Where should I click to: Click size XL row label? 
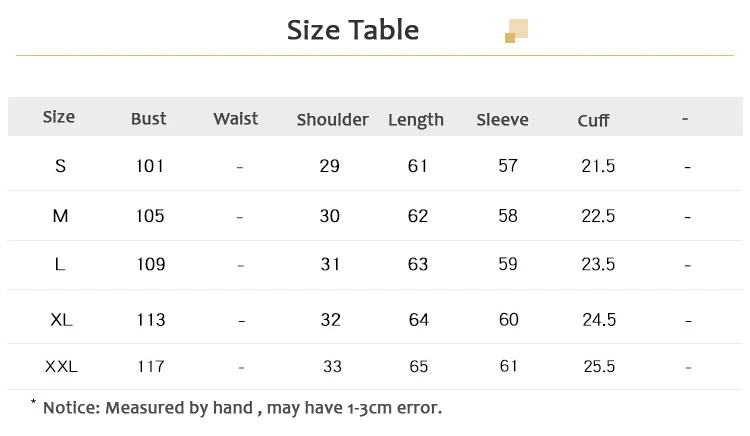(61, 319)
